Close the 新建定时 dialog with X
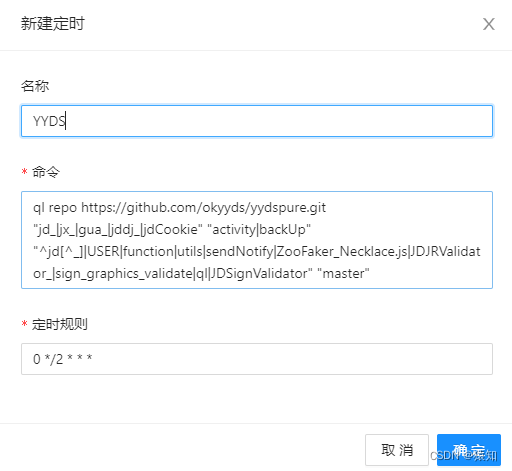Image resolution: width=512 pixels, height=471 pixels. 489,24
